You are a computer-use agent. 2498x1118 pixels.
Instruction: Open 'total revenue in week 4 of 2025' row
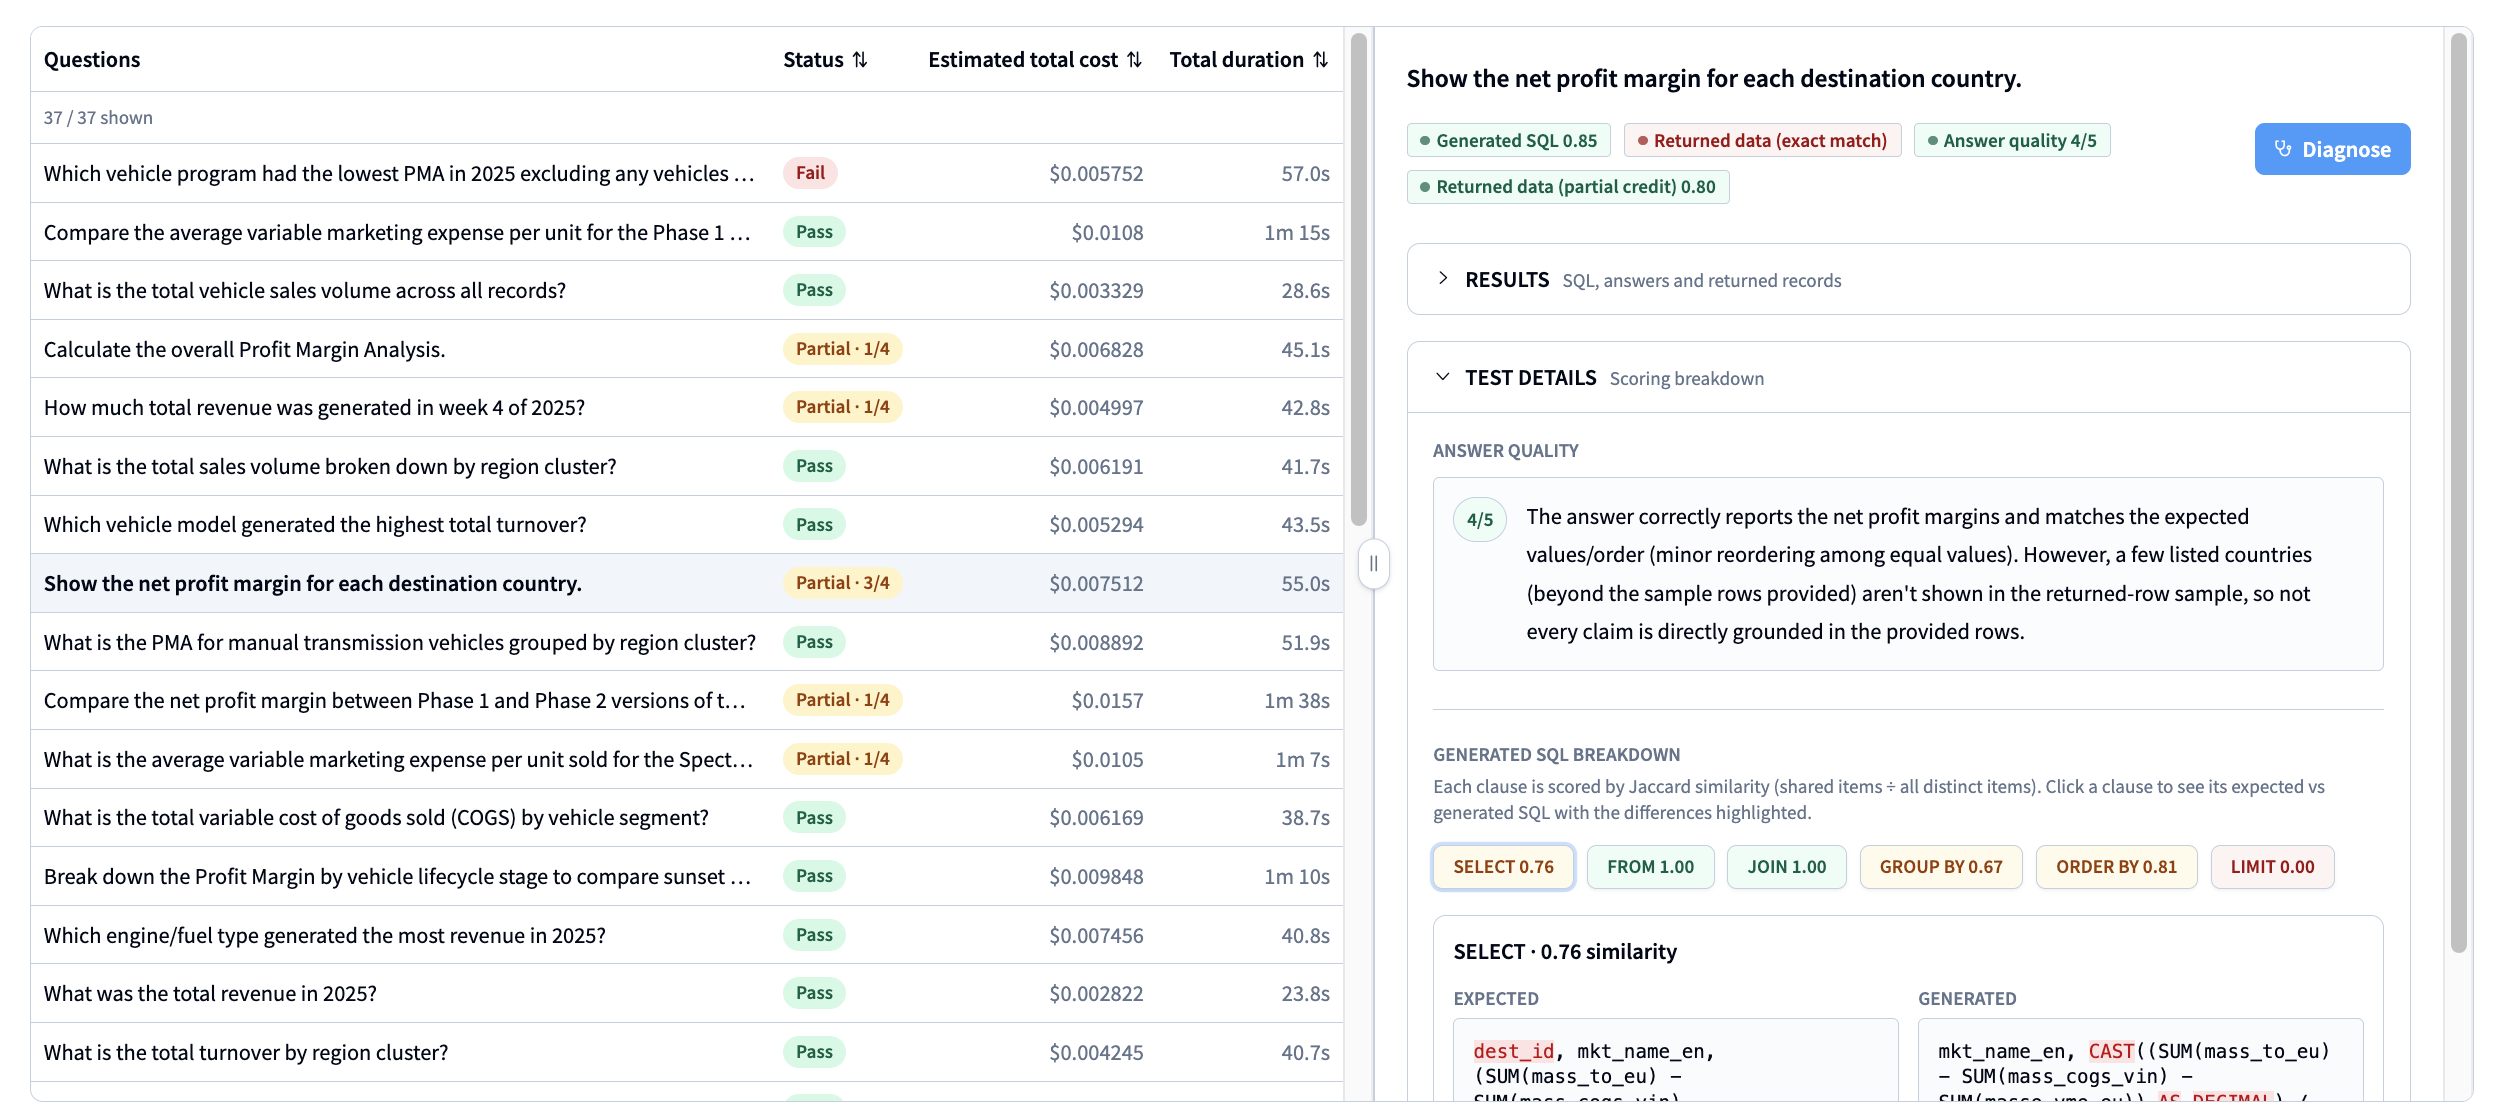(x=686, y=407)
